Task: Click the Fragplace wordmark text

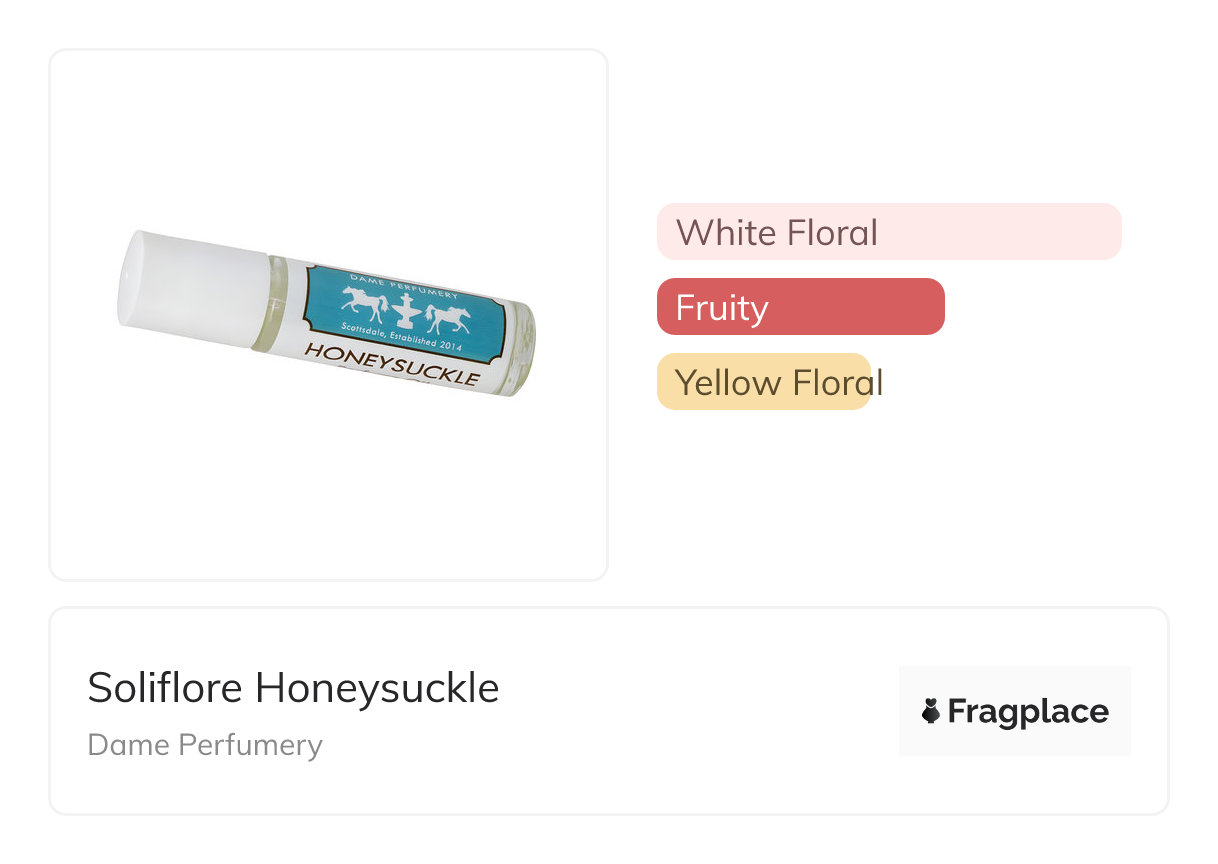Action: [1028, 711]
